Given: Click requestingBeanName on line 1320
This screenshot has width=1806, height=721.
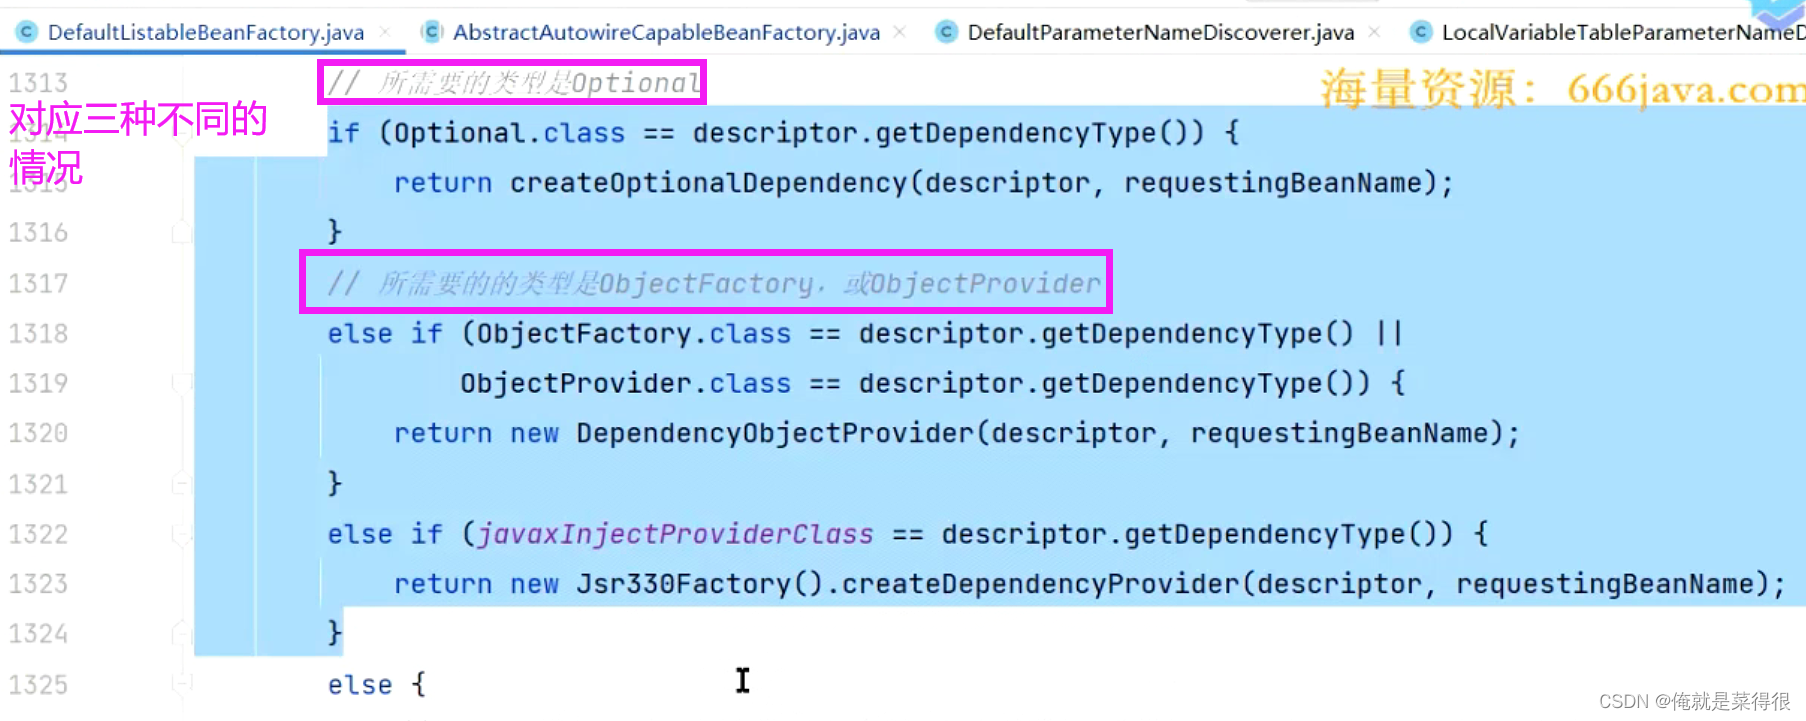Looking at the screenshot, I should click(1338, 433).
